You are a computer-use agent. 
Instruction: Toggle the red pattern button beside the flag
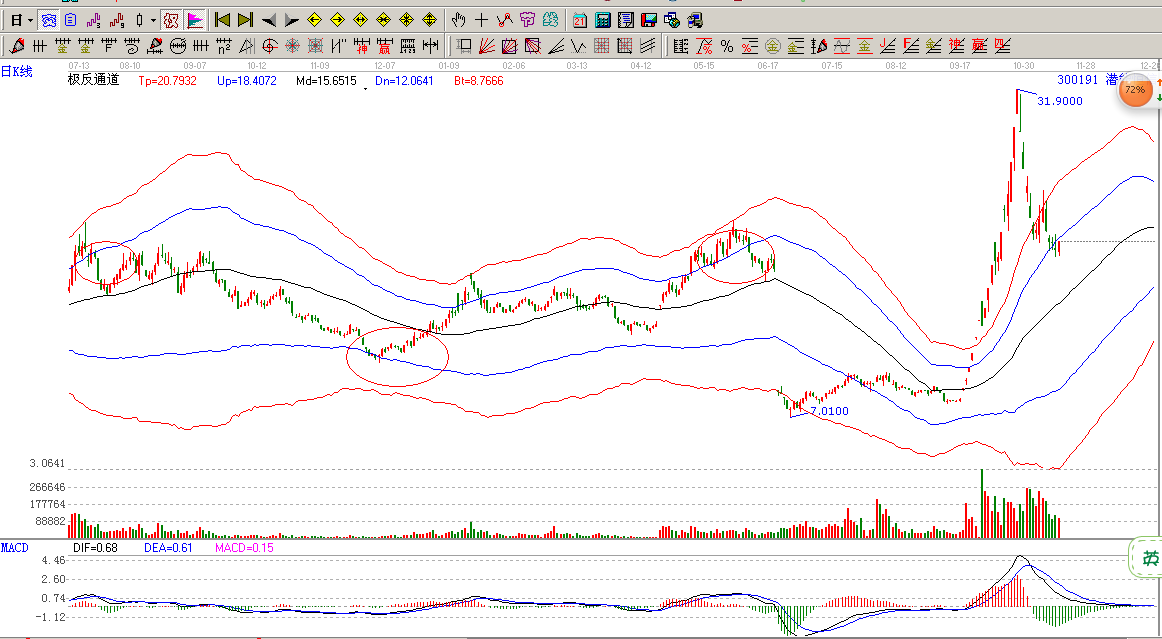tap(171, 19)
